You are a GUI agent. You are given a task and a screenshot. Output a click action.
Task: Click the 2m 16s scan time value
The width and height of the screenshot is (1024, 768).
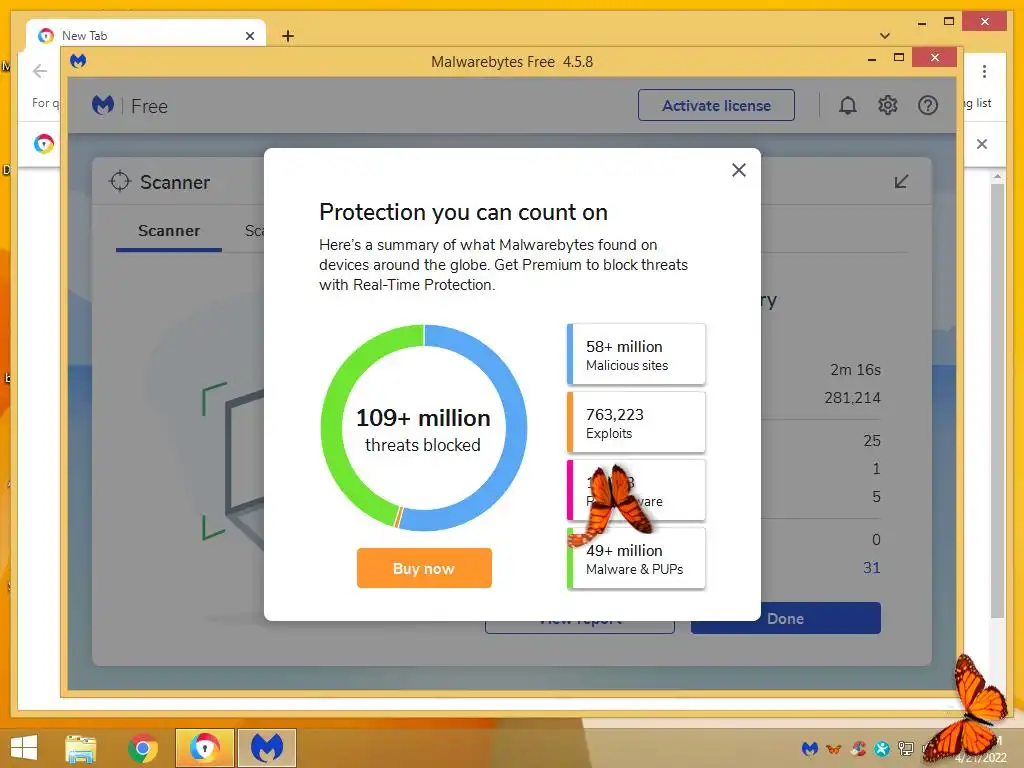coord(856,370)
